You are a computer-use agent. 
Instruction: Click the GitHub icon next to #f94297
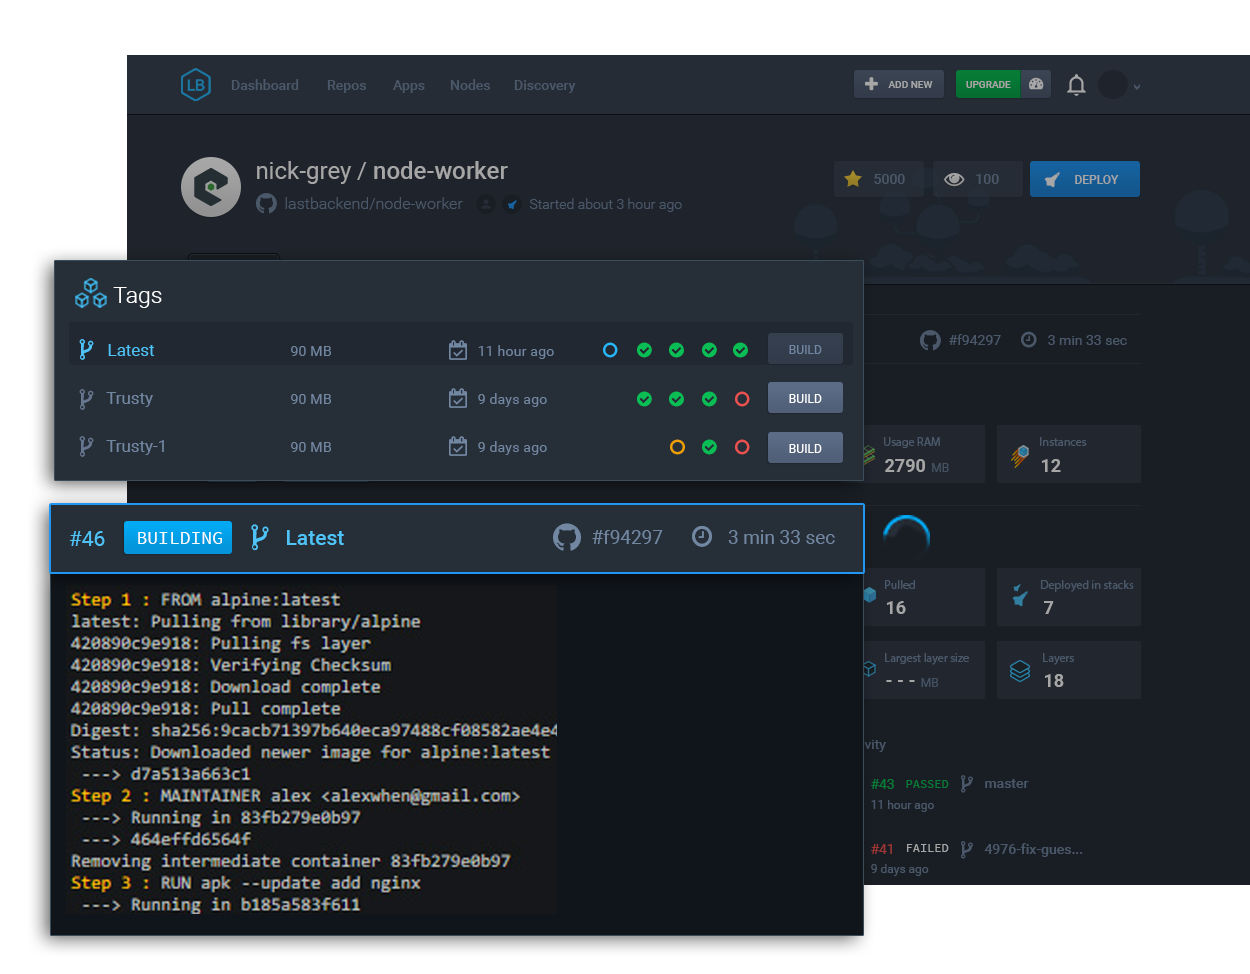(566, 537)
